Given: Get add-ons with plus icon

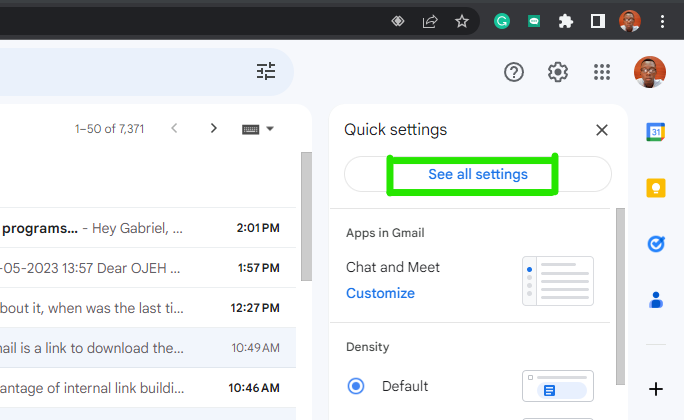Looking at the screenshot, I should tap(656, 389).
